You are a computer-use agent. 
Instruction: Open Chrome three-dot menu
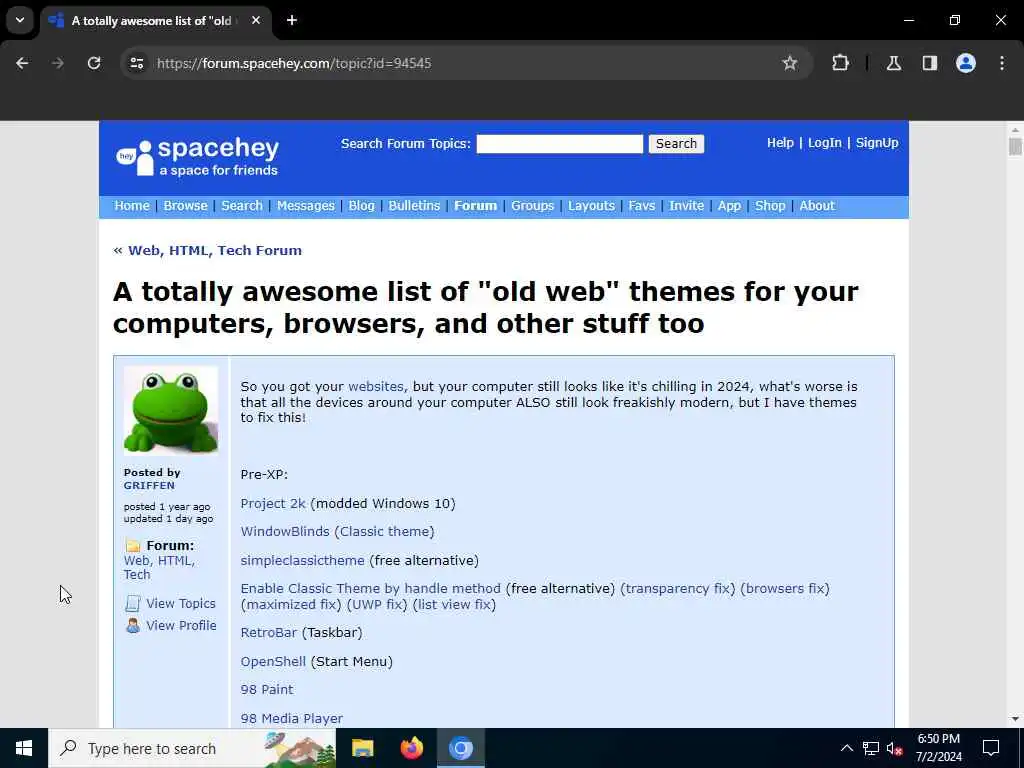pos(1002,63)
